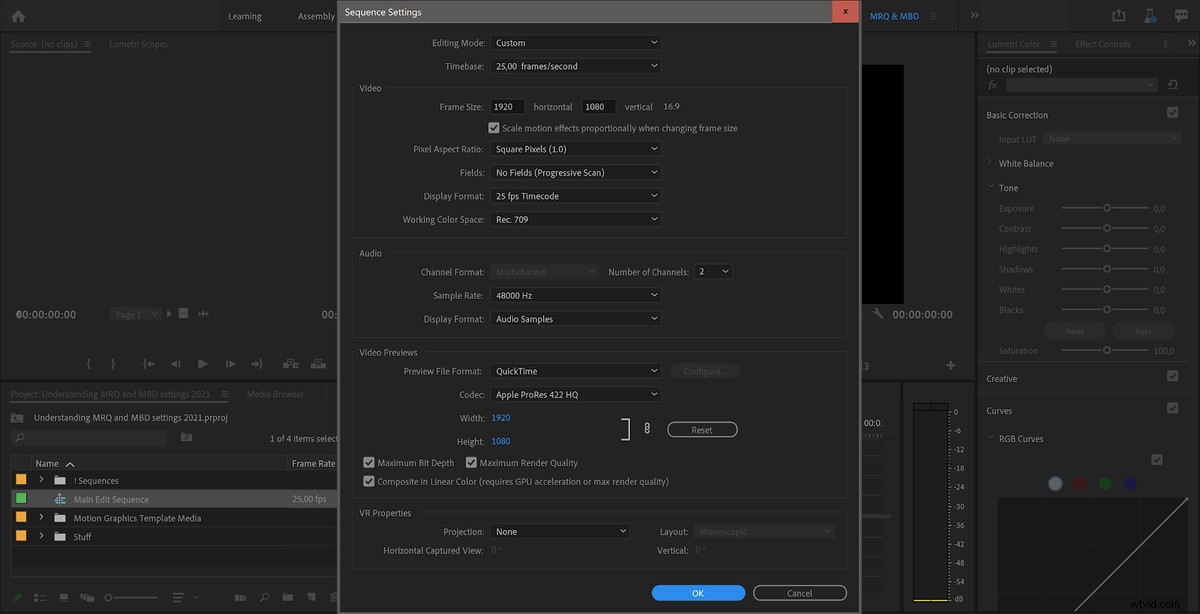The image size is (1200, 614).
Task: Click the blue 1920 Width value field
Action: tap(500, 417)
